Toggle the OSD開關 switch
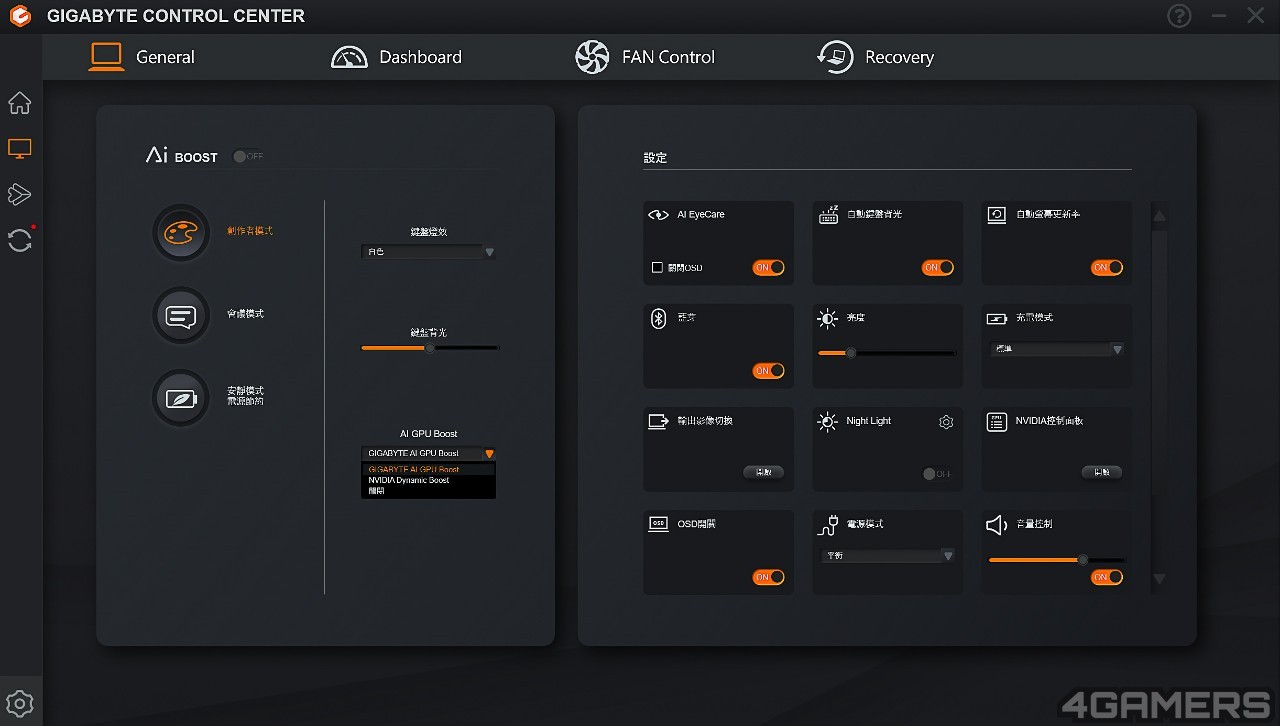Image resolution: width=1280 pixels, height=726 pixels. [769, 577]
